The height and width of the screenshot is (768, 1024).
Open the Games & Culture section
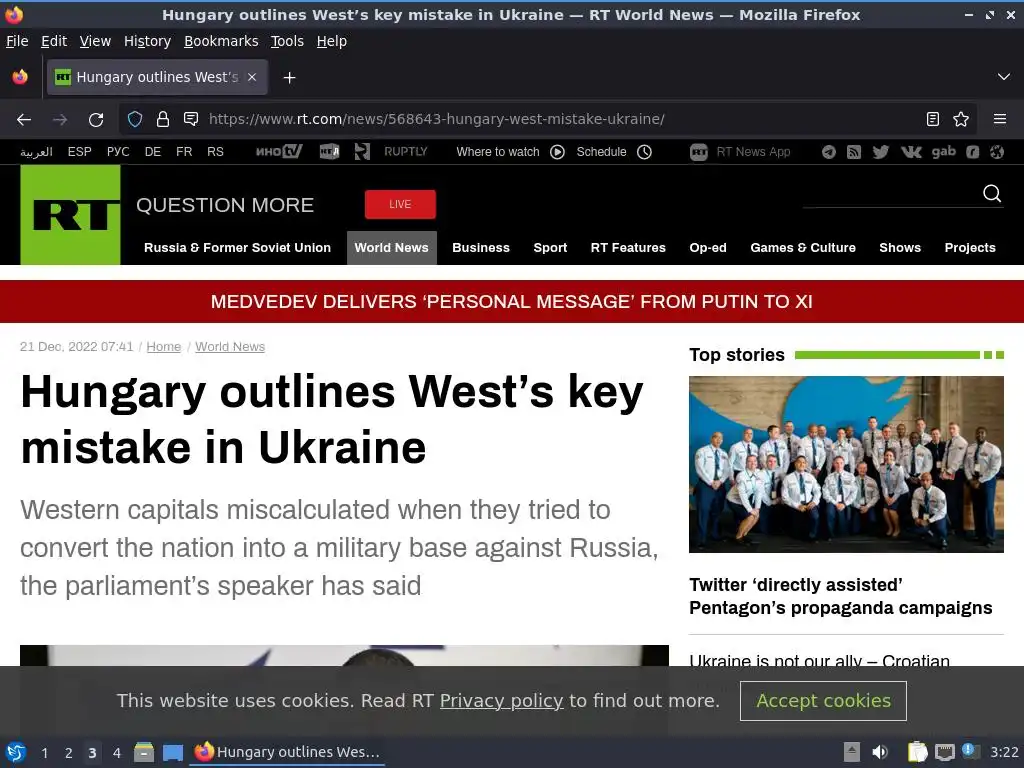pos(803,248)
